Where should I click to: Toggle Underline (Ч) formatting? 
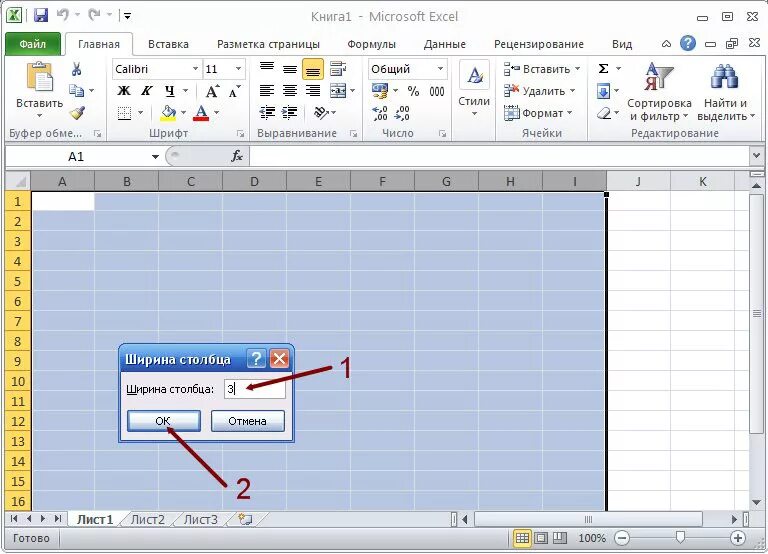169,91
